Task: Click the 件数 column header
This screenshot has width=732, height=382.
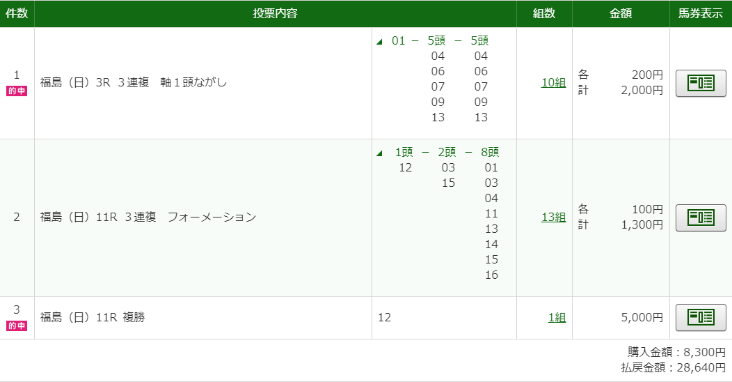Action: (x=17, y=14)
